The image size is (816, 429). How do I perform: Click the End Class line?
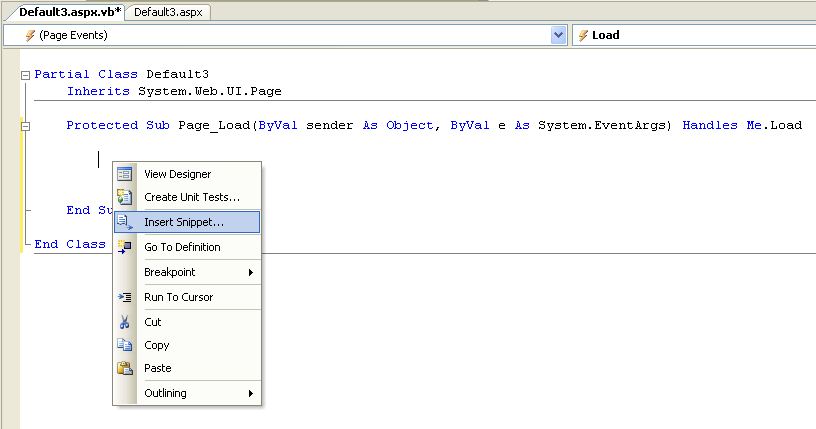pyautogui.click(x=70, y=244)
